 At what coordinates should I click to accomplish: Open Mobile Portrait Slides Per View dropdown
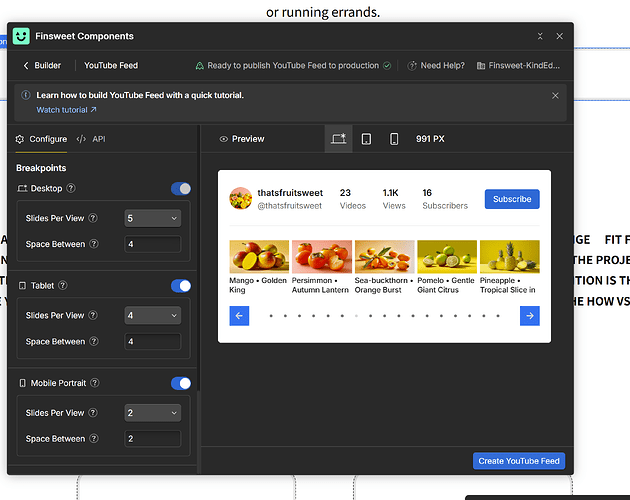[153, 413]
